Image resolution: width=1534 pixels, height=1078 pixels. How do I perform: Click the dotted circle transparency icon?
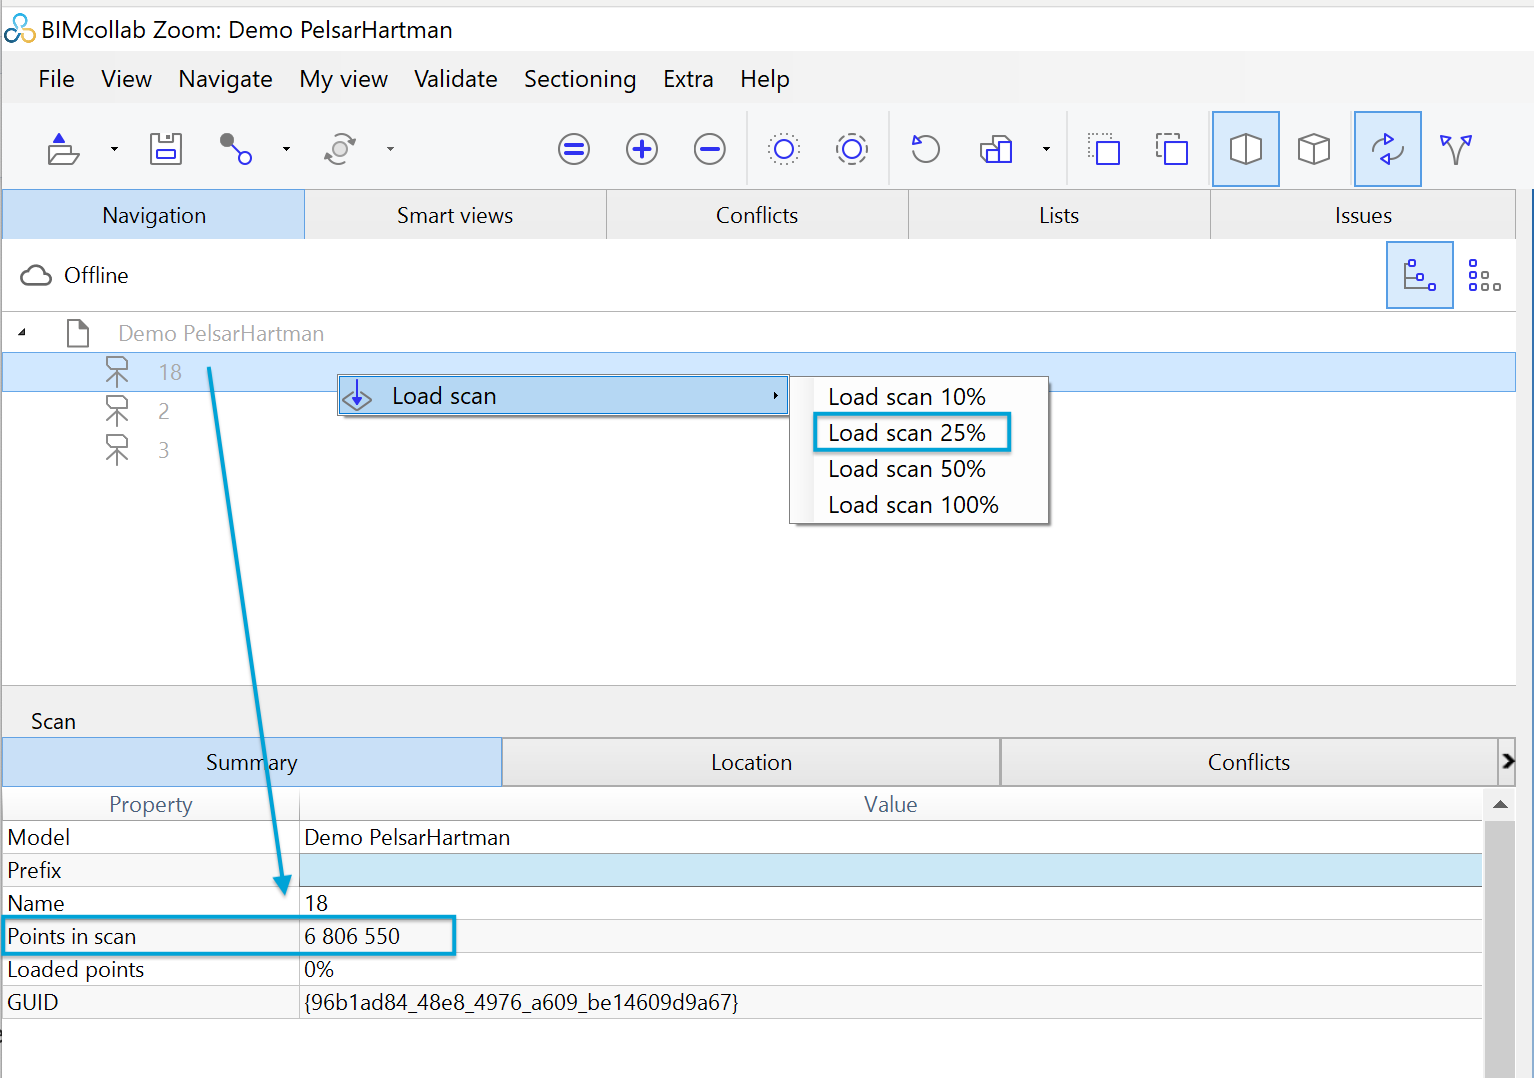[x=784, y=150]
